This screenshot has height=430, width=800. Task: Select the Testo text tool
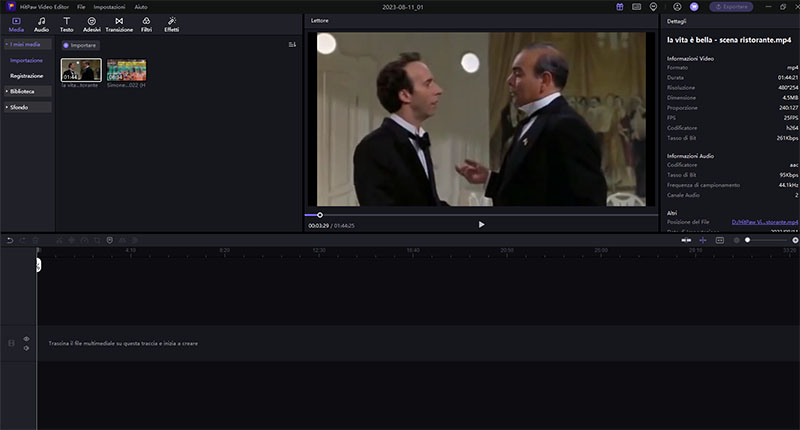tap(66, 24)
